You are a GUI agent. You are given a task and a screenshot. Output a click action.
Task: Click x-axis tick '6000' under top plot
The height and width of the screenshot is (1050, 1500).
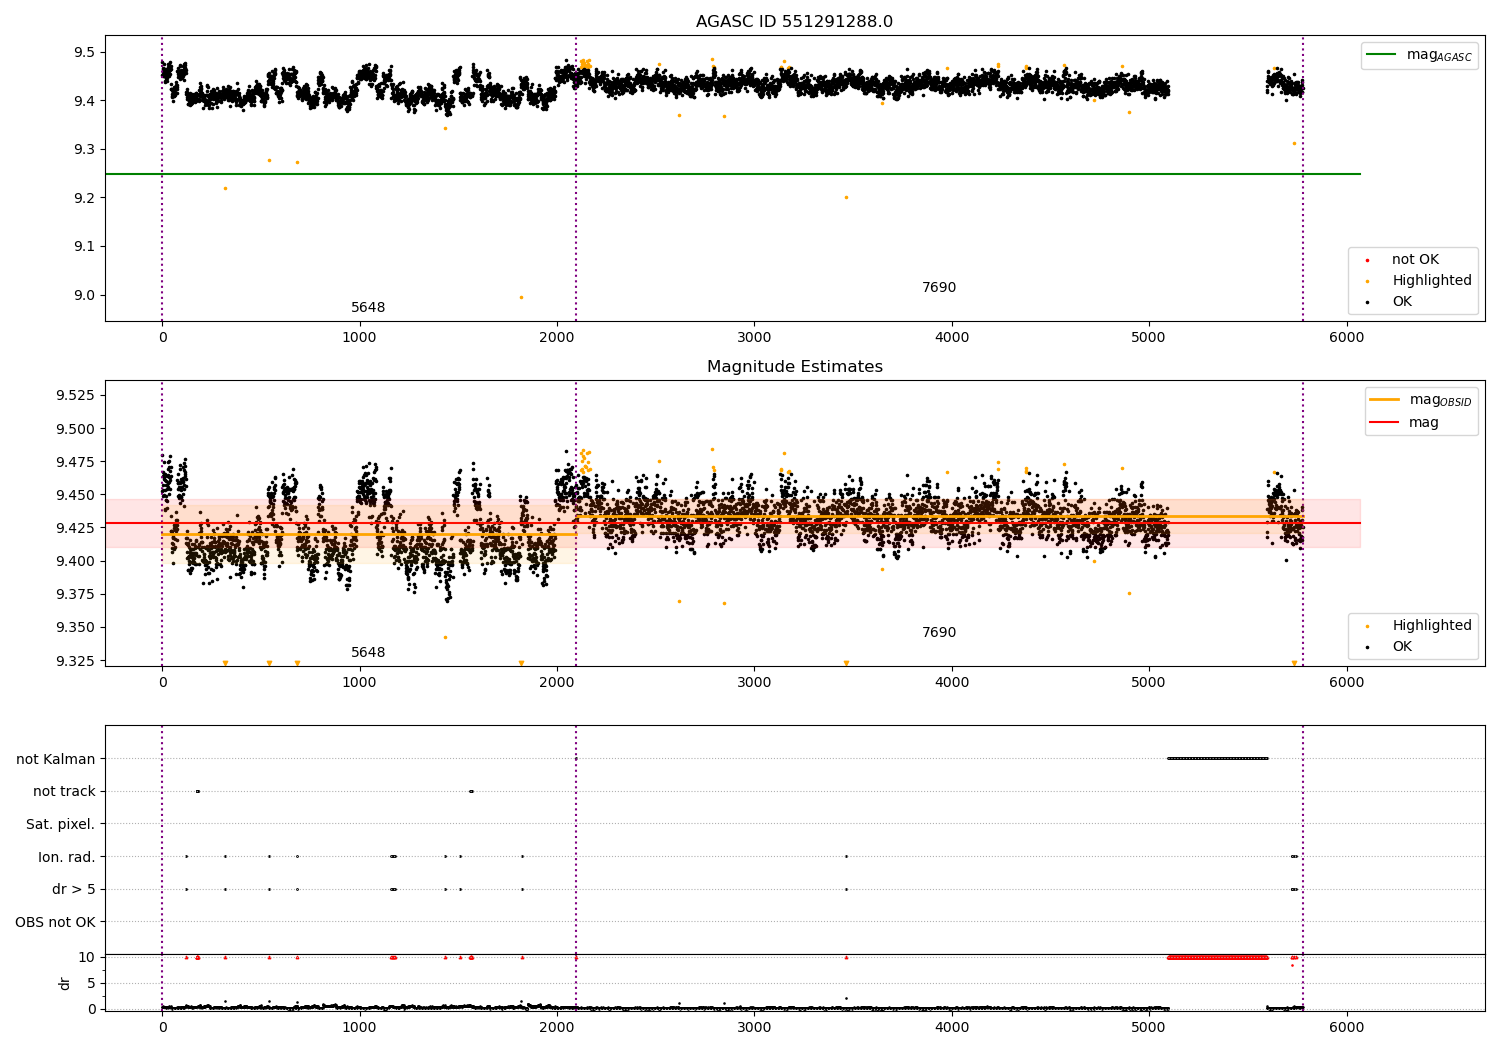[1346, 338]
